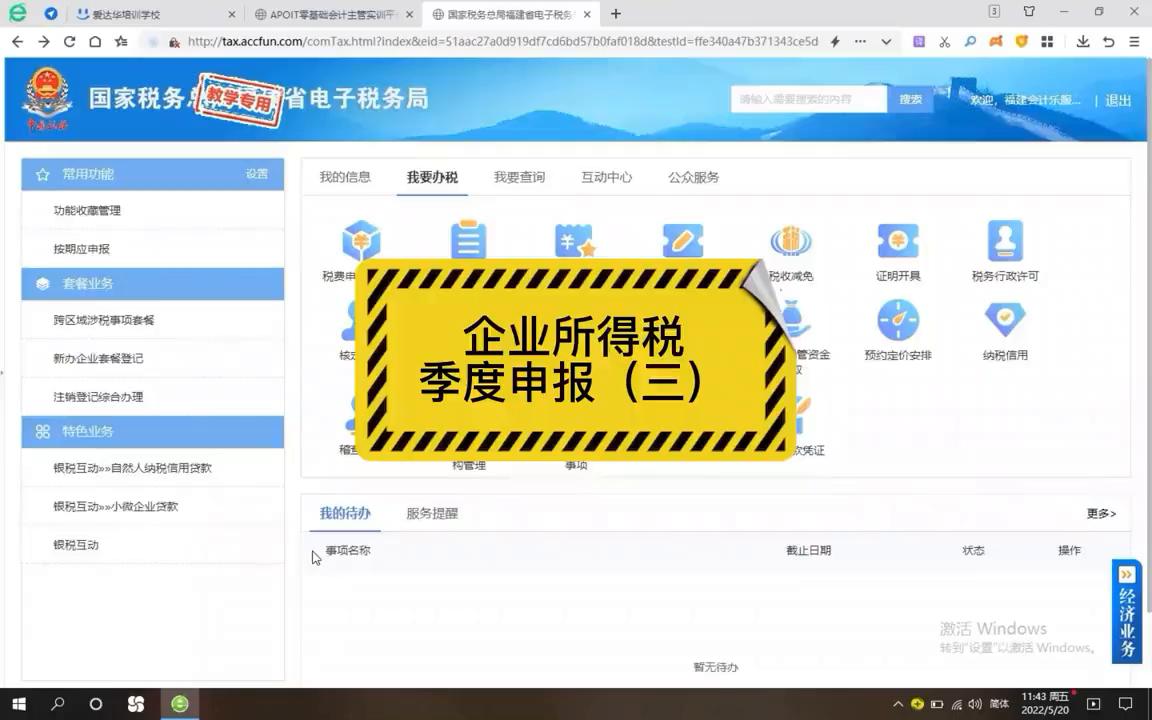Select the 税收减免 icon

pyautogui.click(x=790, y=240)
